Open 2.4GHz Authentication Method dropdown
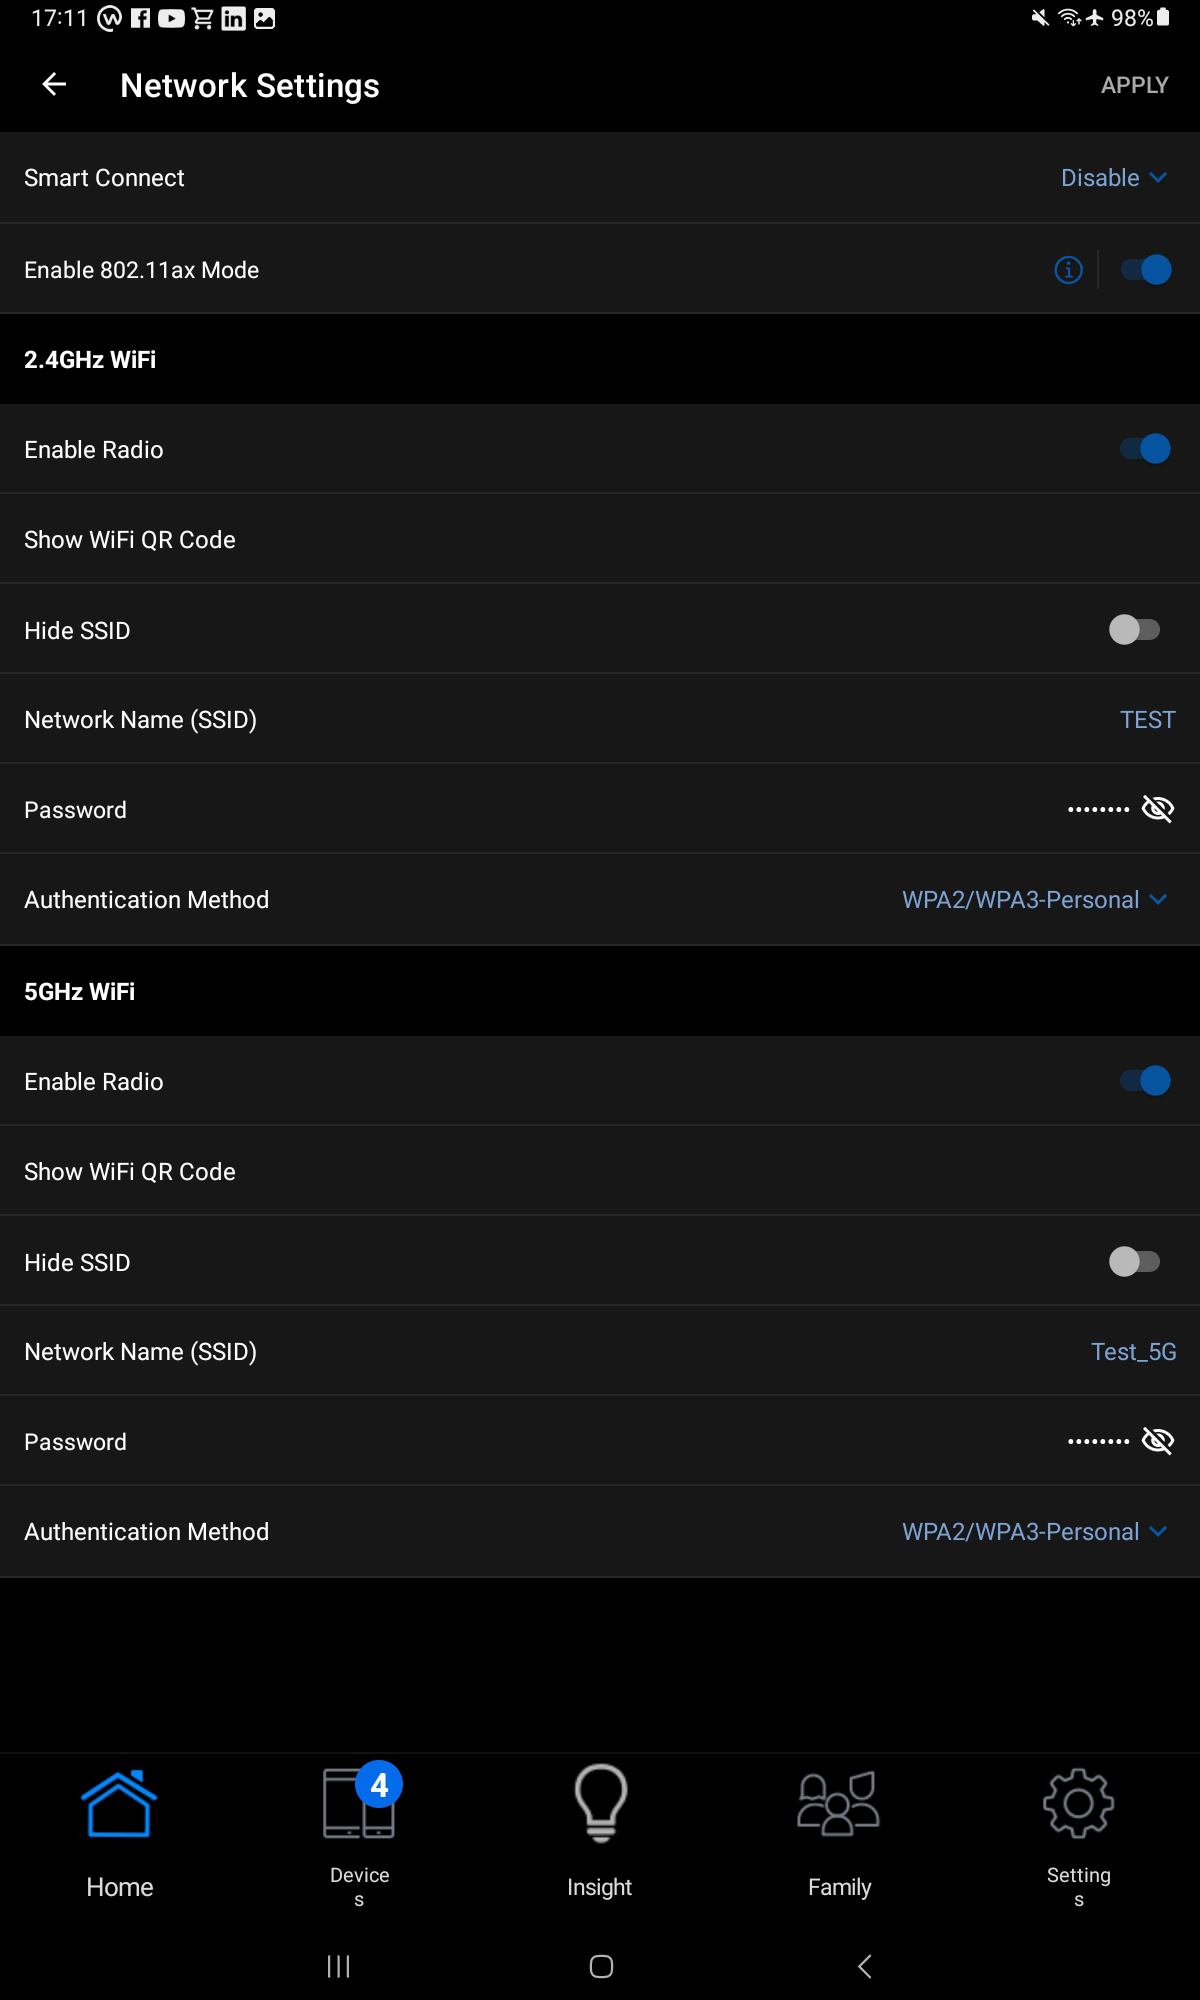 pos(1034,900)
